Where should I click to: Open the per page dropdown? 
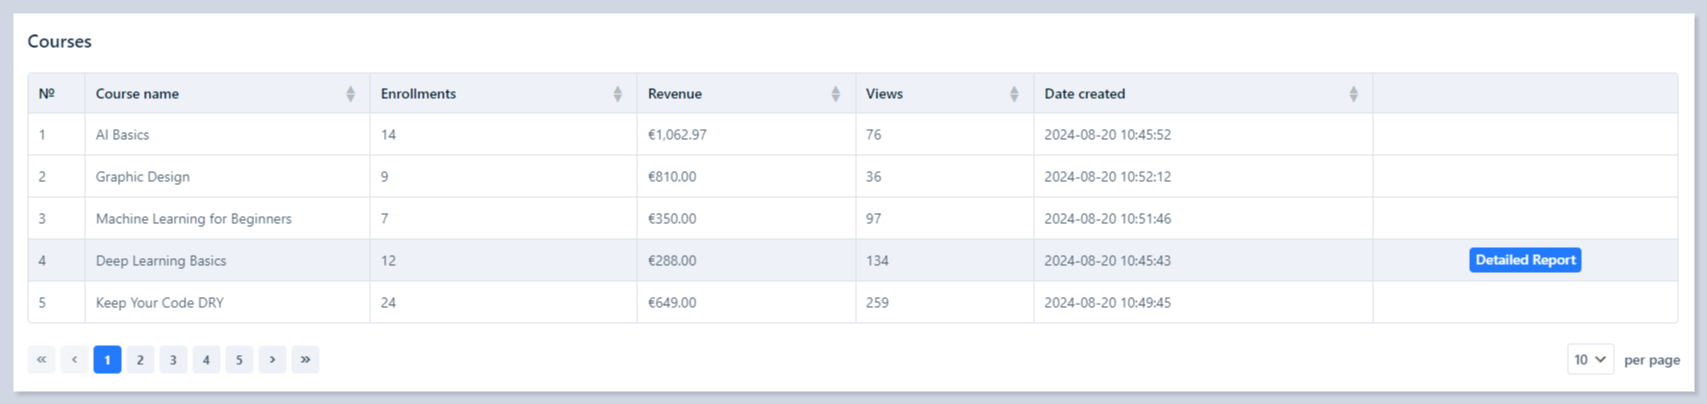pos(1589,360)
